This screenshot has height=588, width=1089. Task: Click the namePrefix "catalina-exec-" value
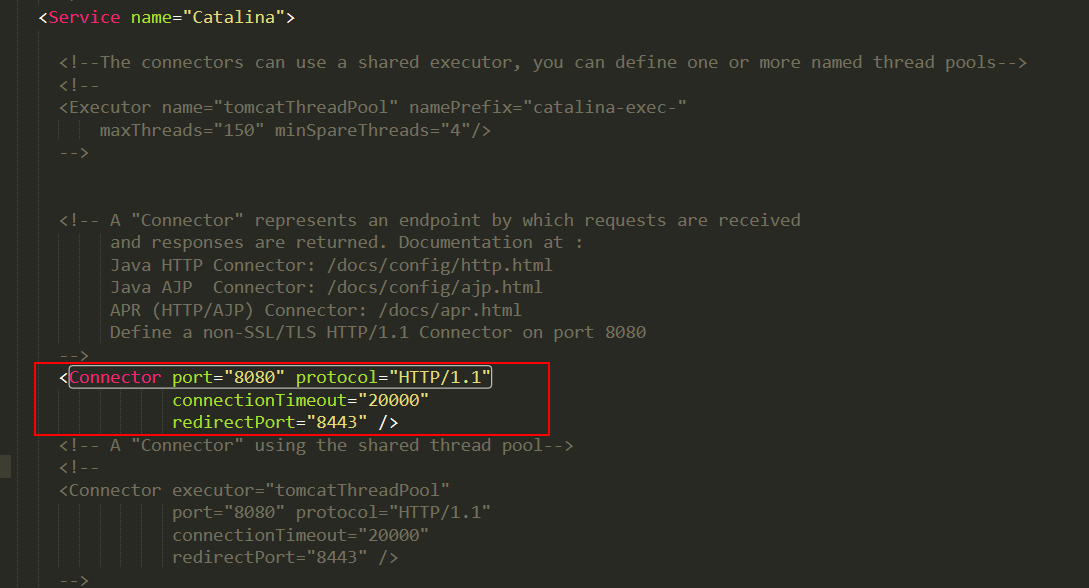(604, 108)
